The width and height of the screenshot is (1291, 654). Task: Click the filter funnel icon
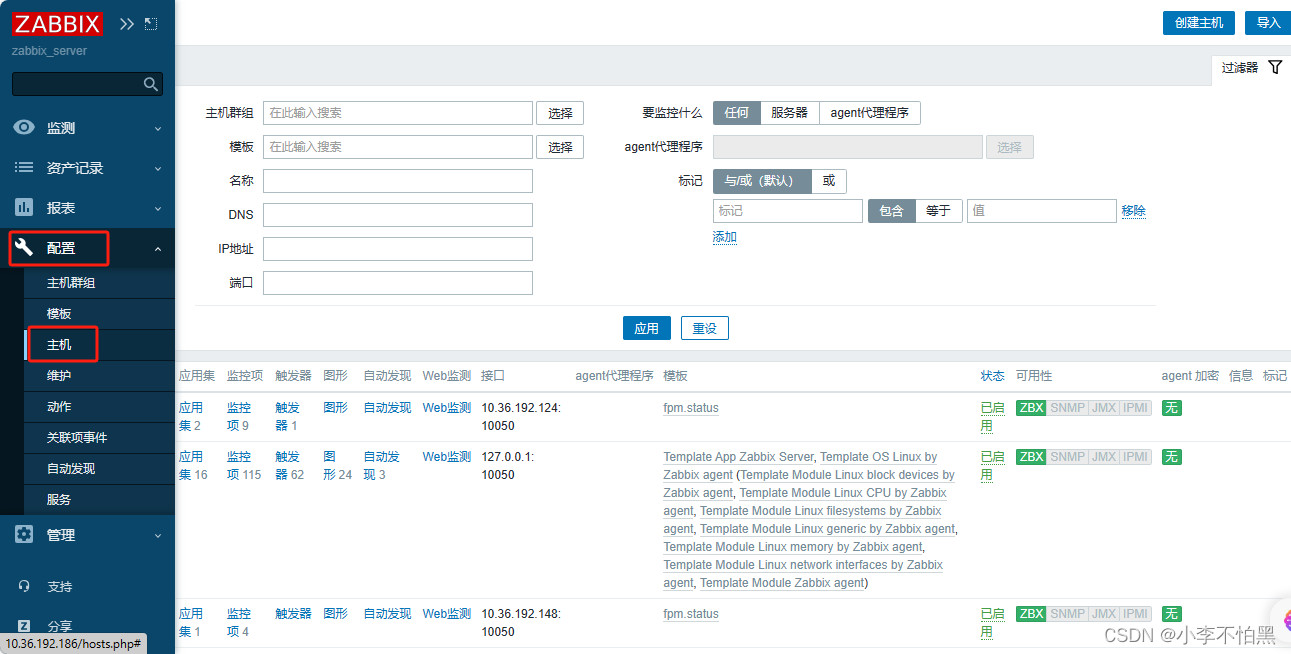click(1274, 67)
